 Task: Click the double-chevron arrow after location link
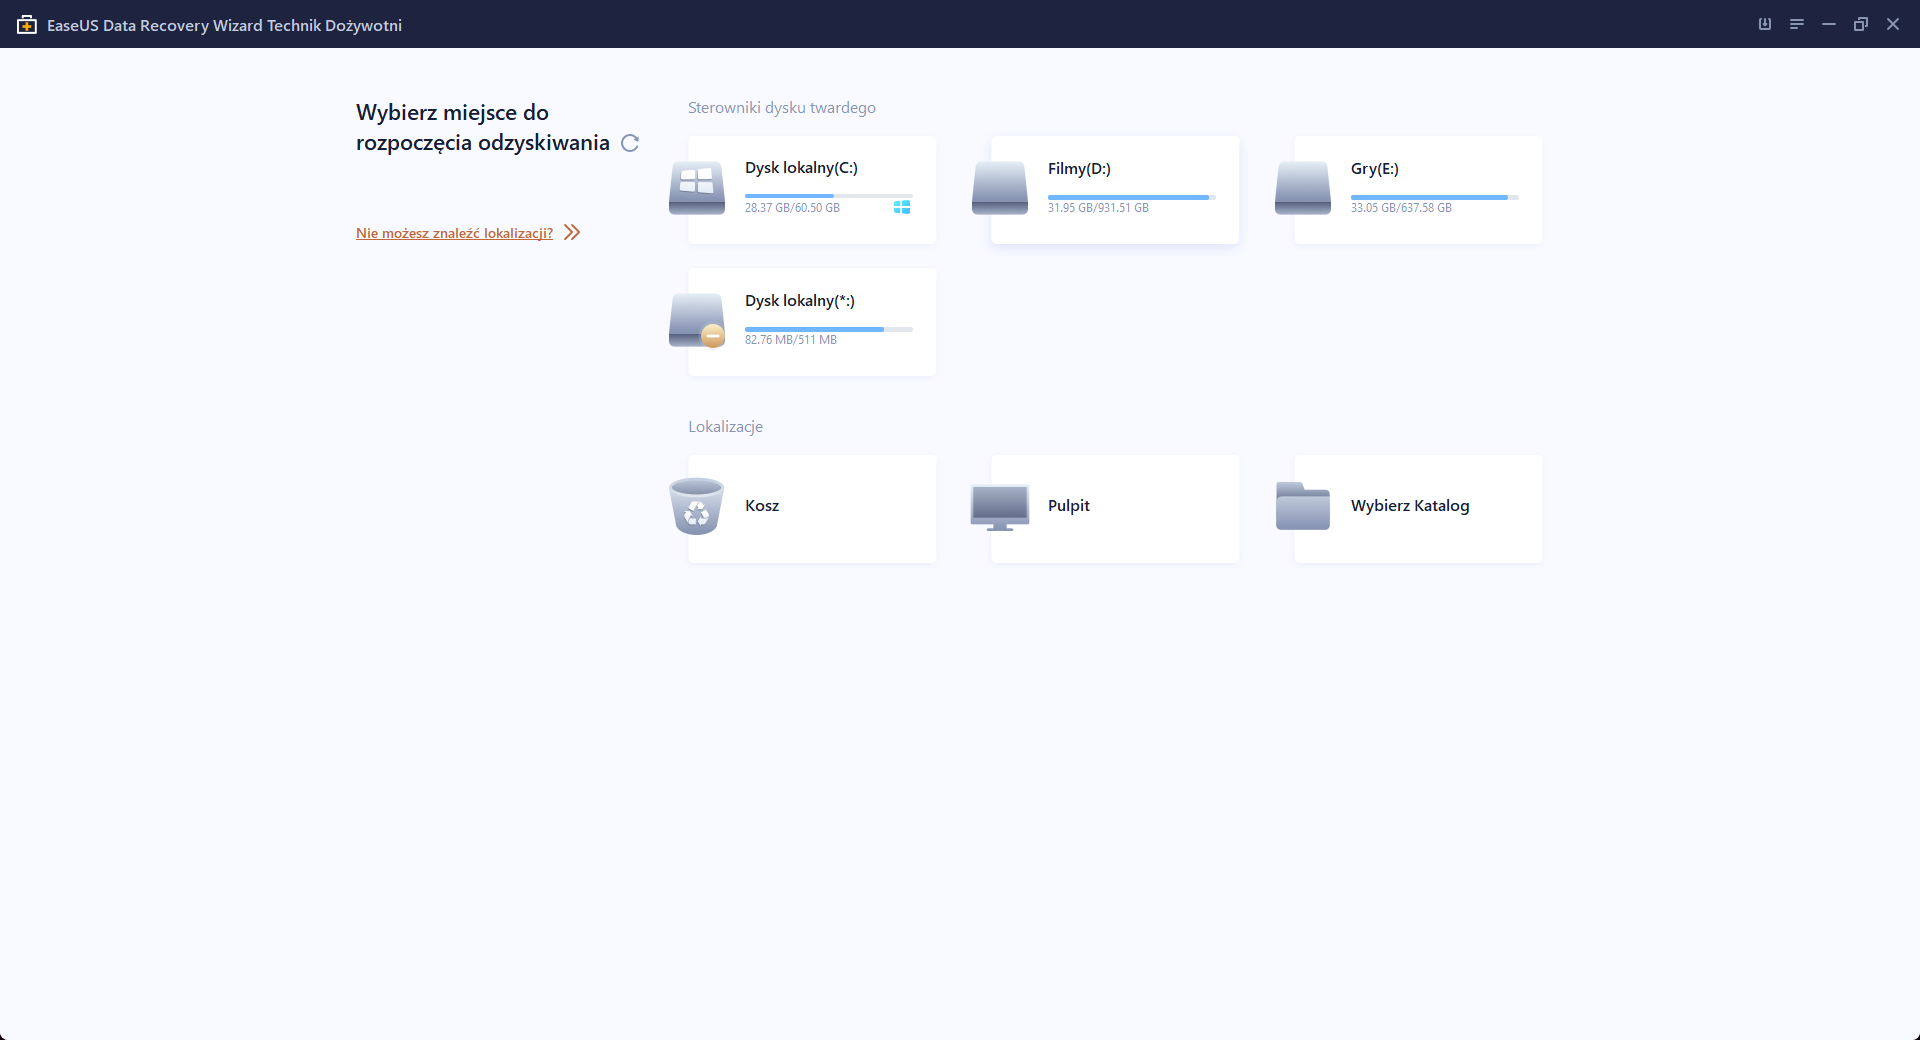pos(572,232)
